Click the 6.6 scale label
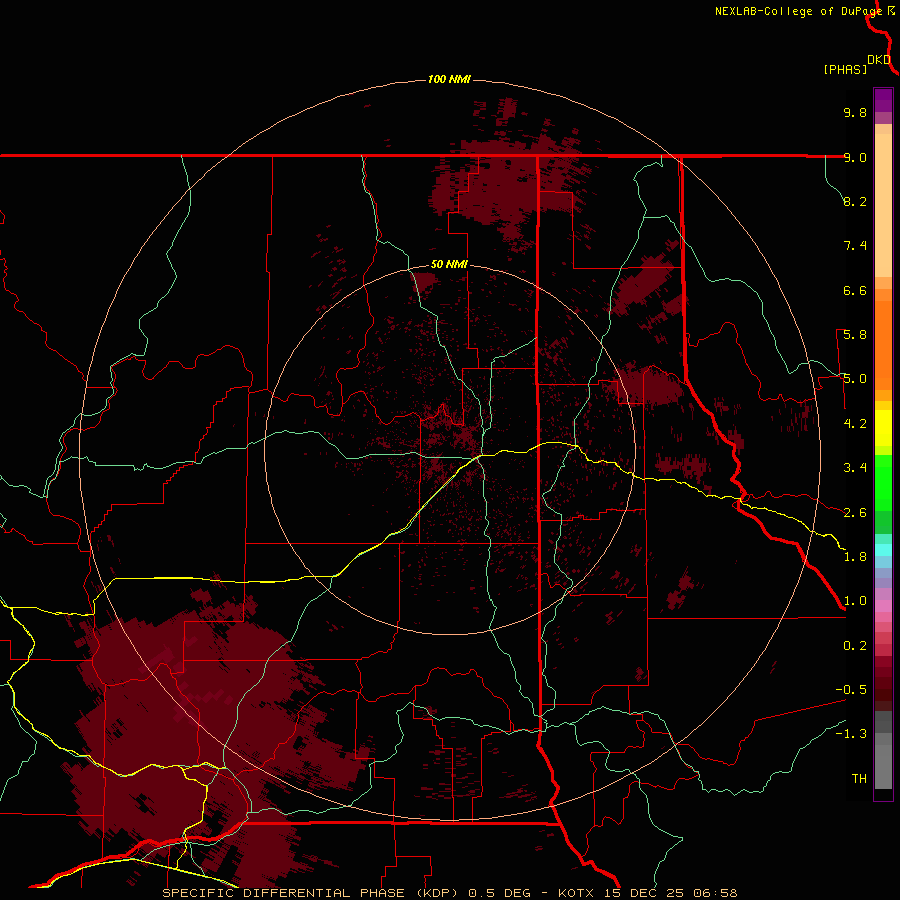The image size is (900, 900). click(855, 290)
